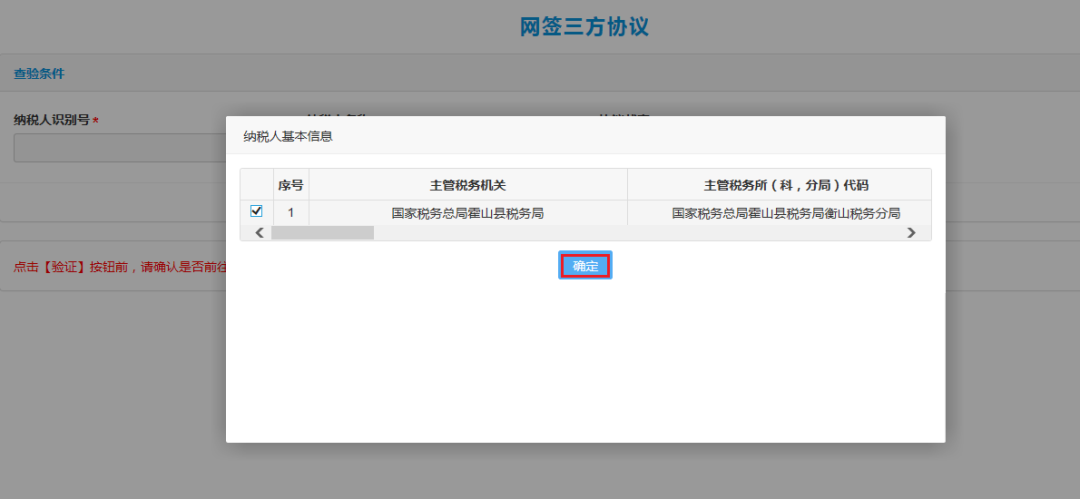Uncheck the checkbox in row 1
Image resolution: width=1080 pixels, height=499 pixels.
click(256, 211)
